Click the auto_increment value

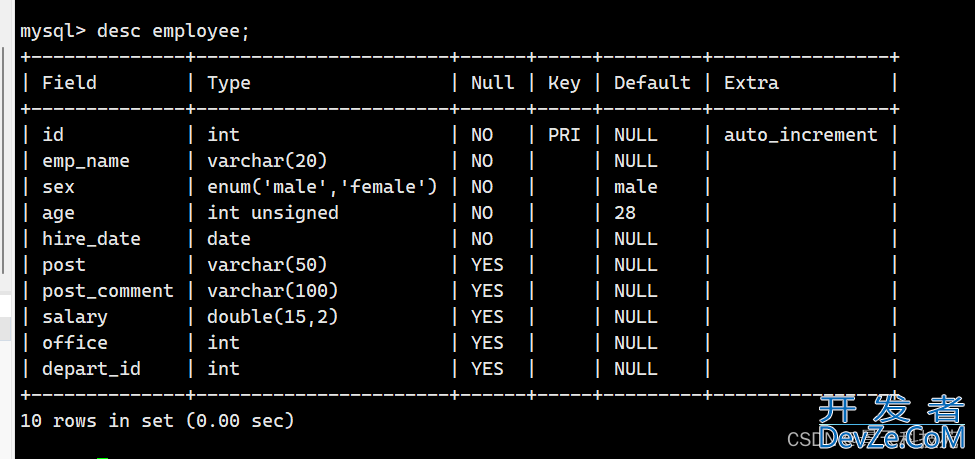tap(800, 135)
